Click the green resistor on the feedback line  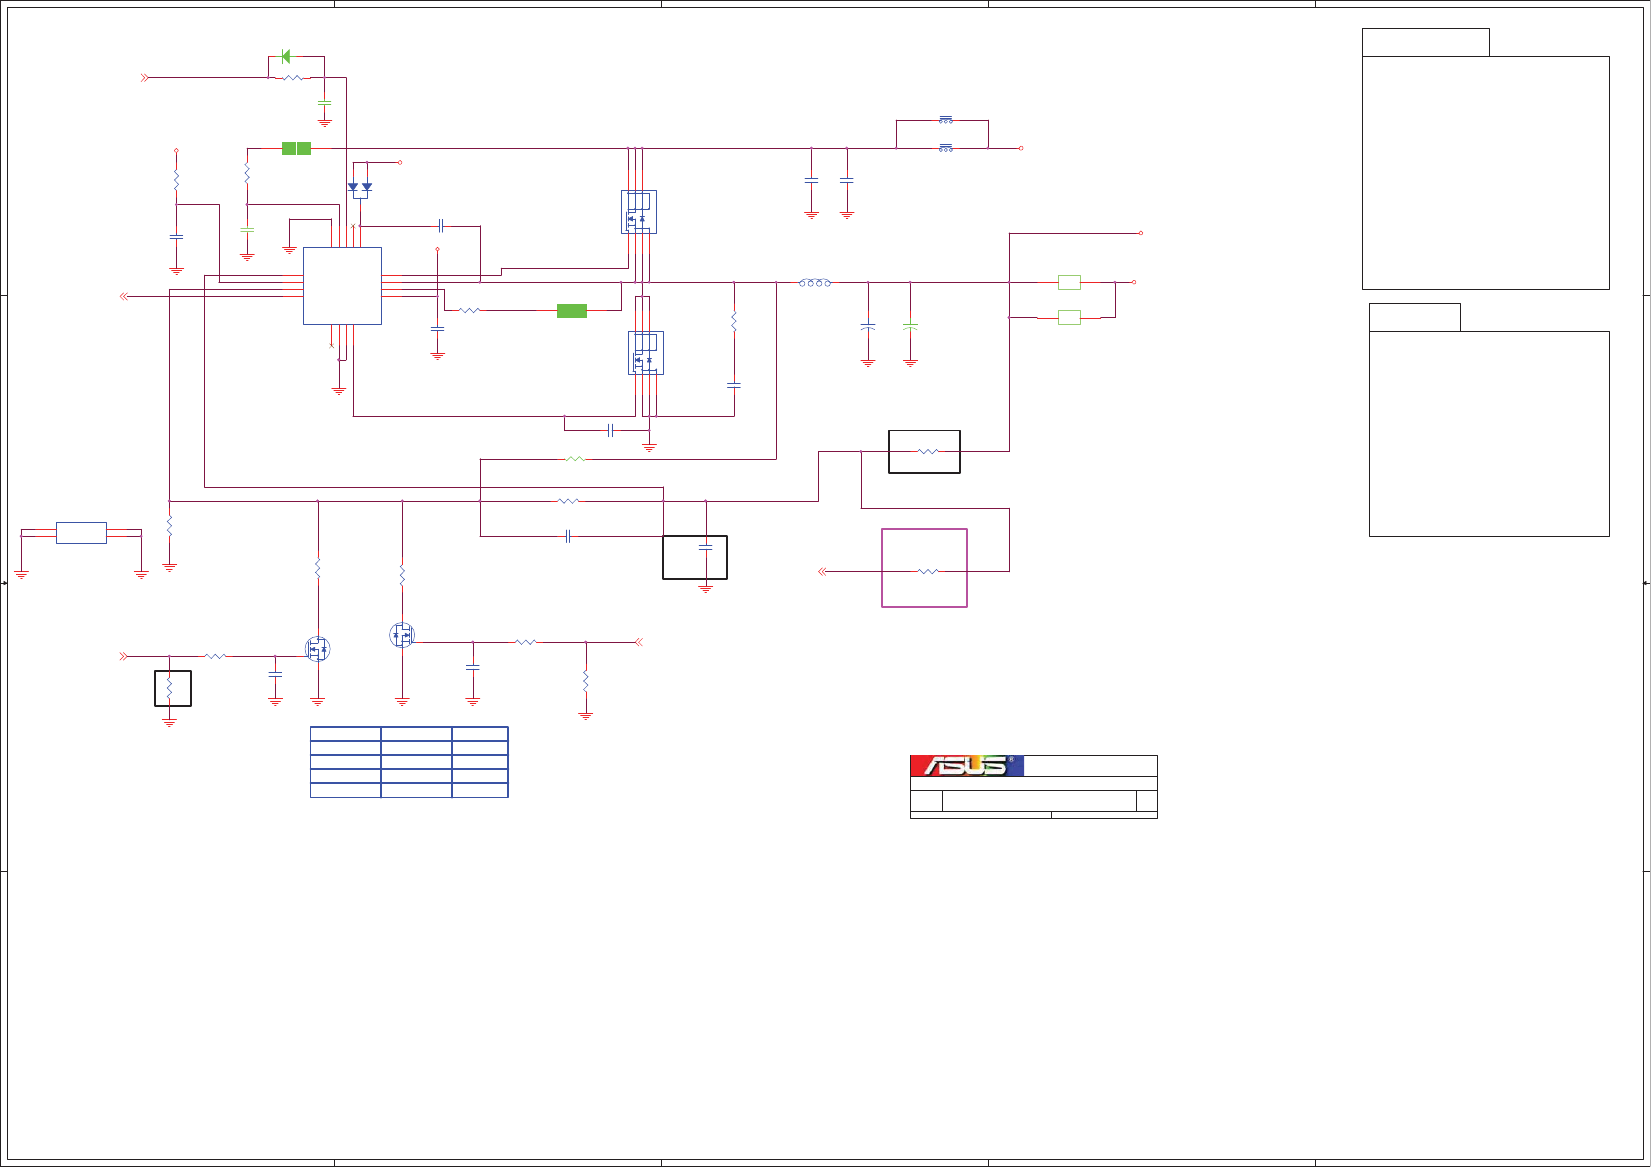pyautogui.click(x=576, y=459)
